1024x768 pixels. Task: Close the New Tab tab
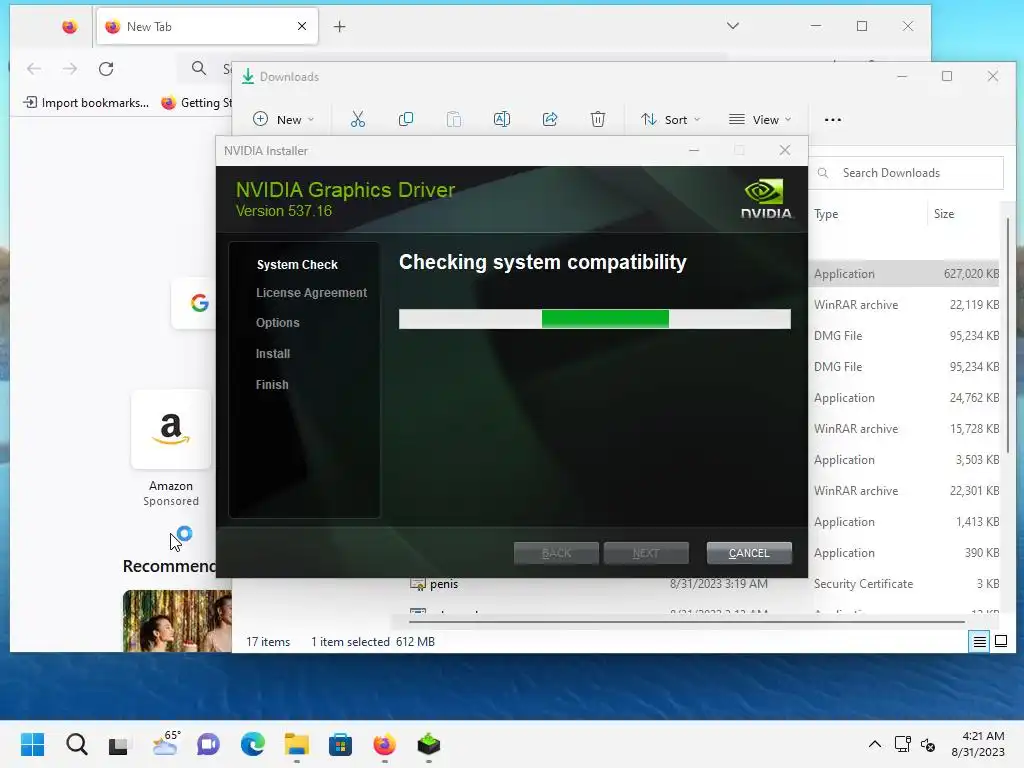point(302,26)
